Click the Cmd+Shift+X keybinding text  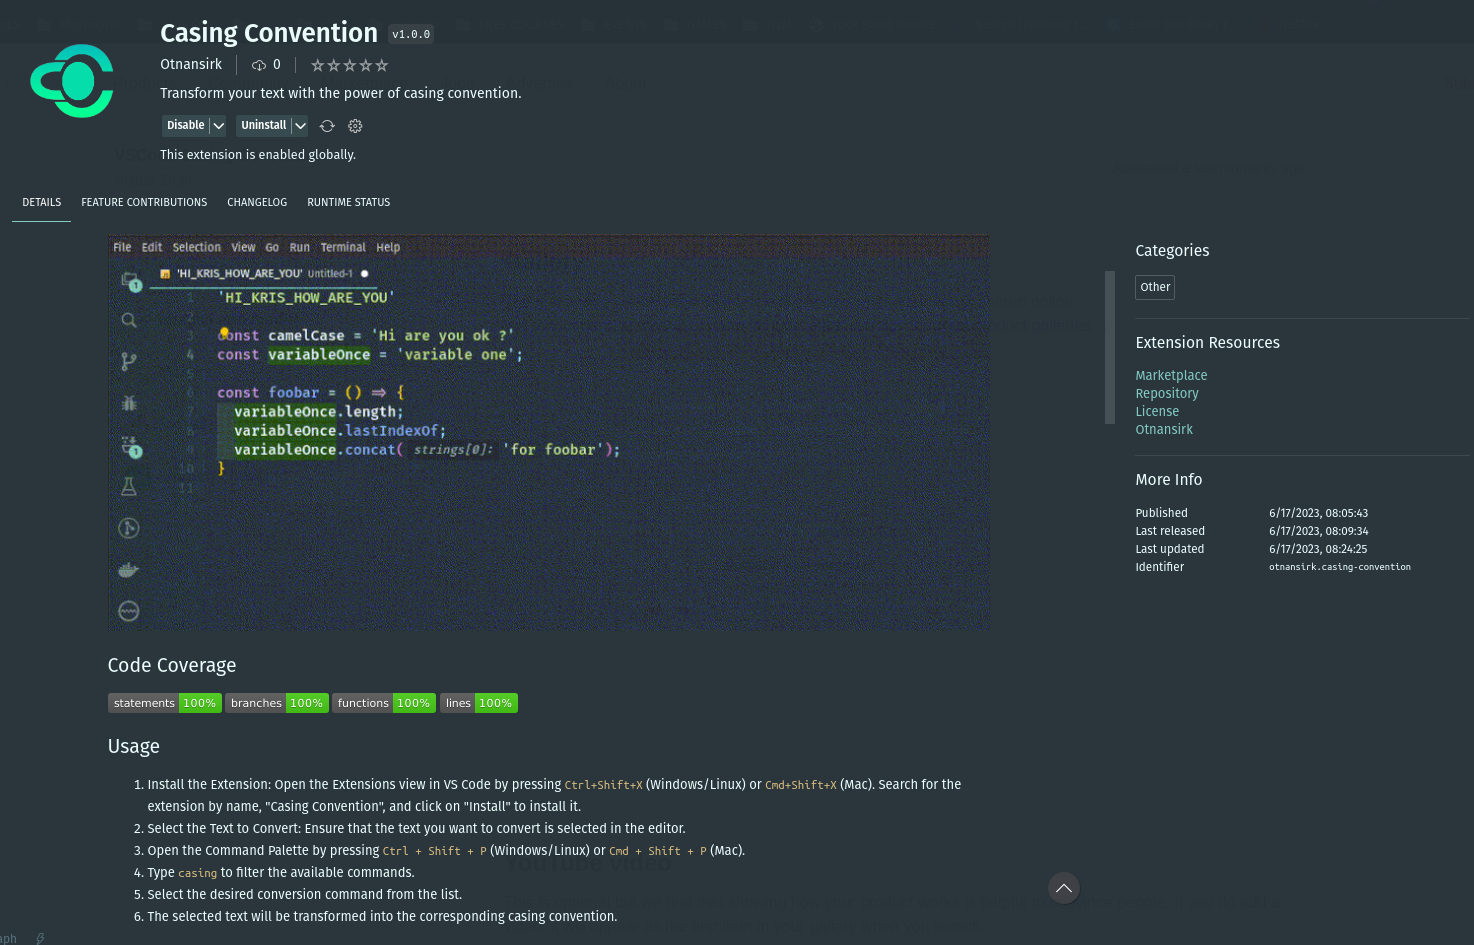(801, 785)
